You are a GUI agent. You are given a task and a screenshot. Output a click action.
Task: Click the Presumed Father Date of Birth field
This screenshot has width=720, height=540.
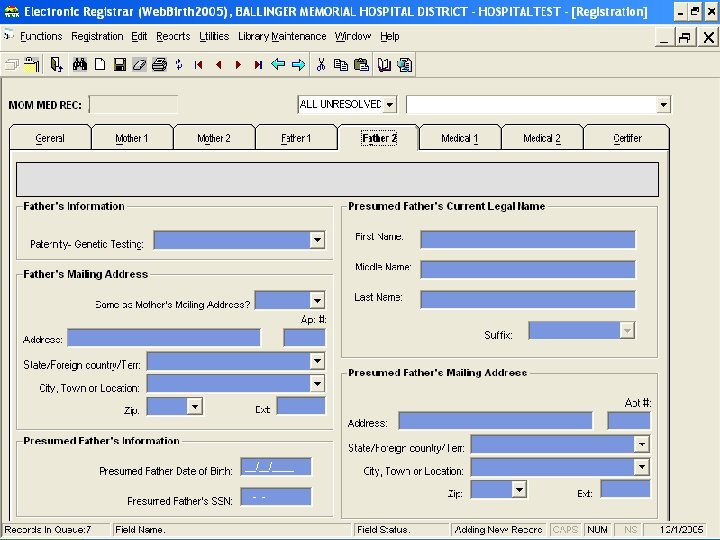coord(276,467)
